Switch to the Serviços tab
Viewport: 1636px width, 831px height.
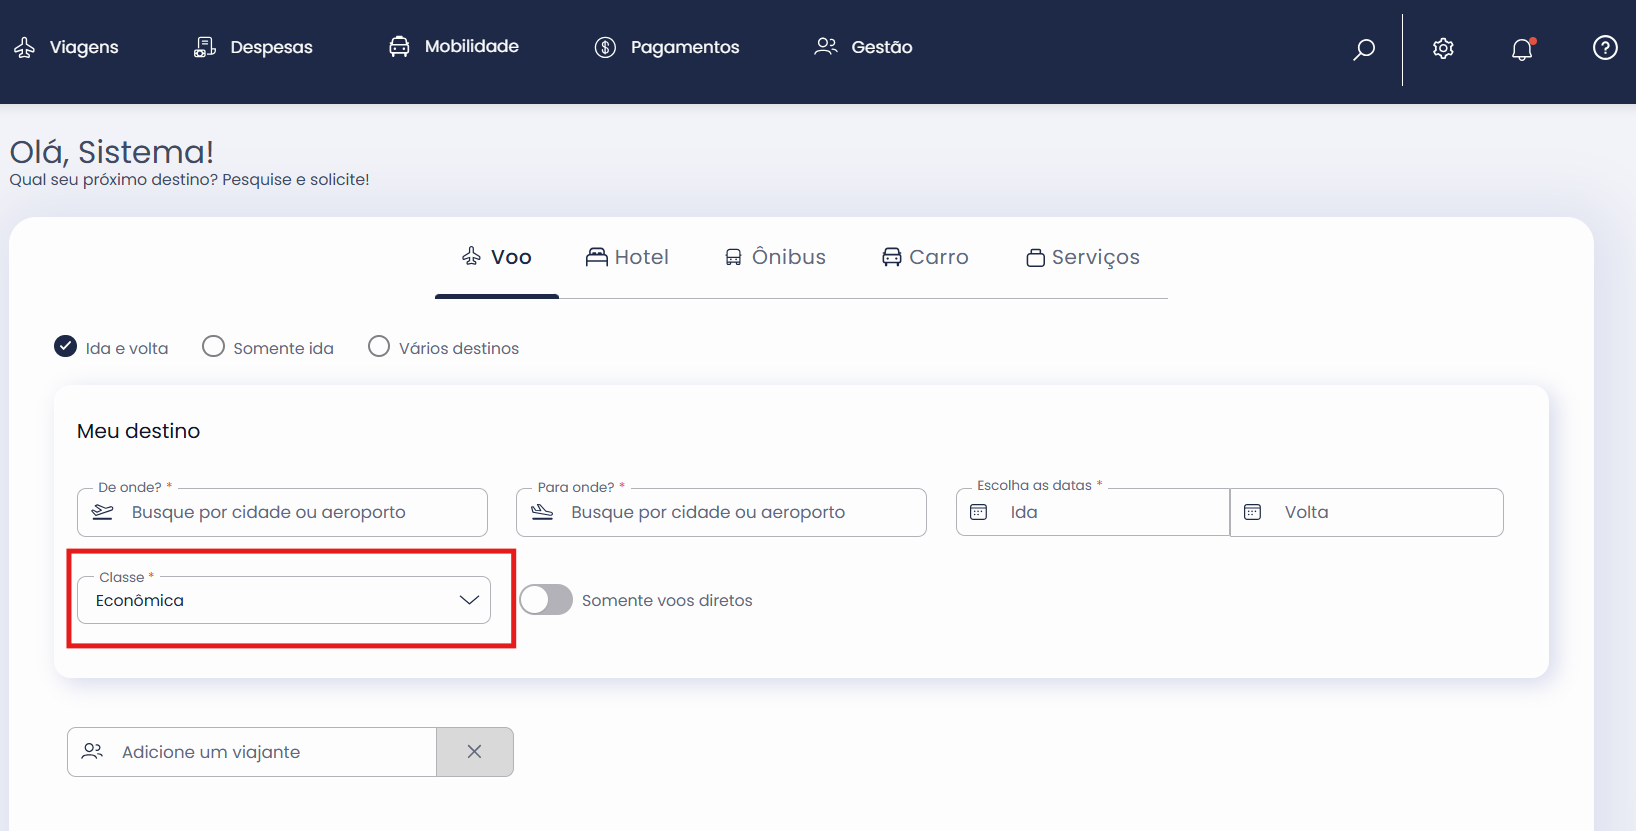pos(1083,257)
